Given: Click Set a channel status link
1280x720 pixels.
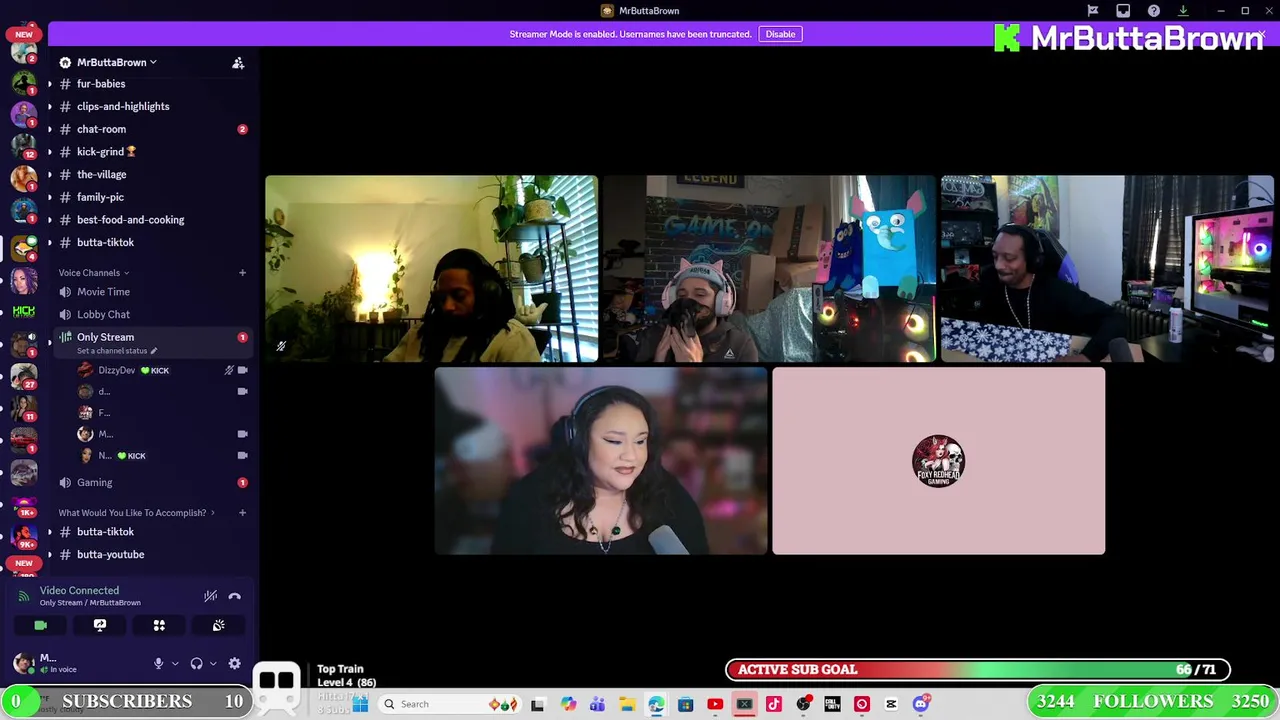Looking at the screenshot, I should tap(116, 351).
